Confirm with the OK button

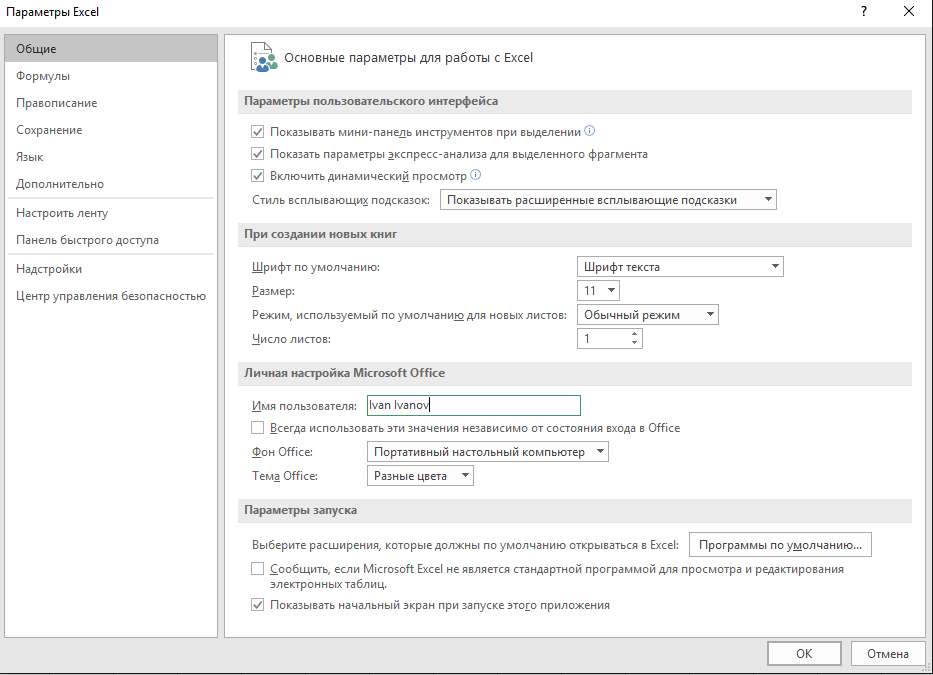tap(804, 653)
